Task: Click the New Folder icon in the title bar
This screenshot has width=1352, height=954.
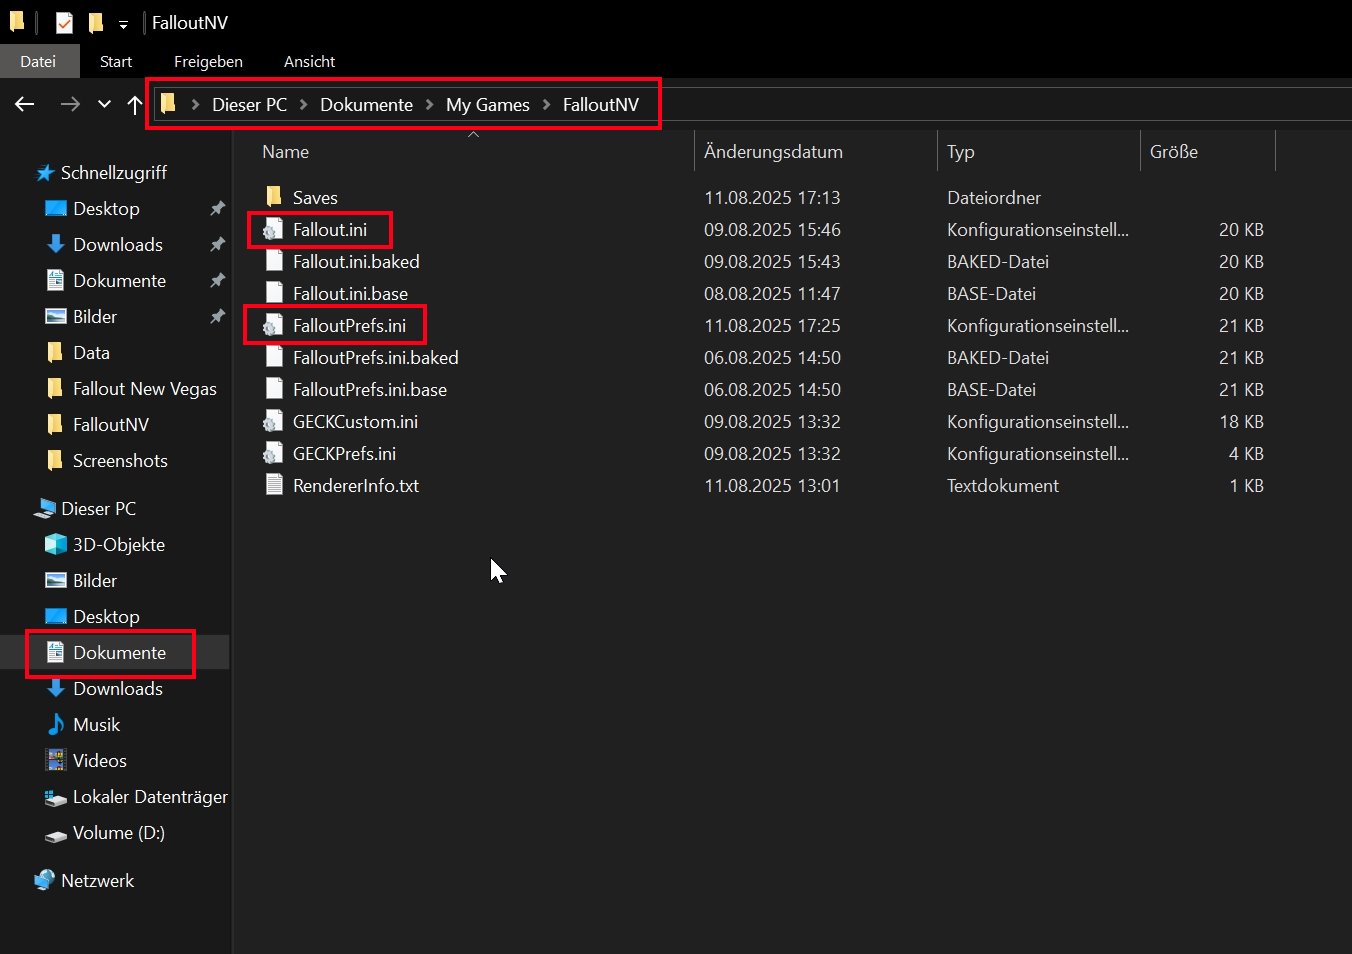Action: pyautogui.click(x=96, y=22)
